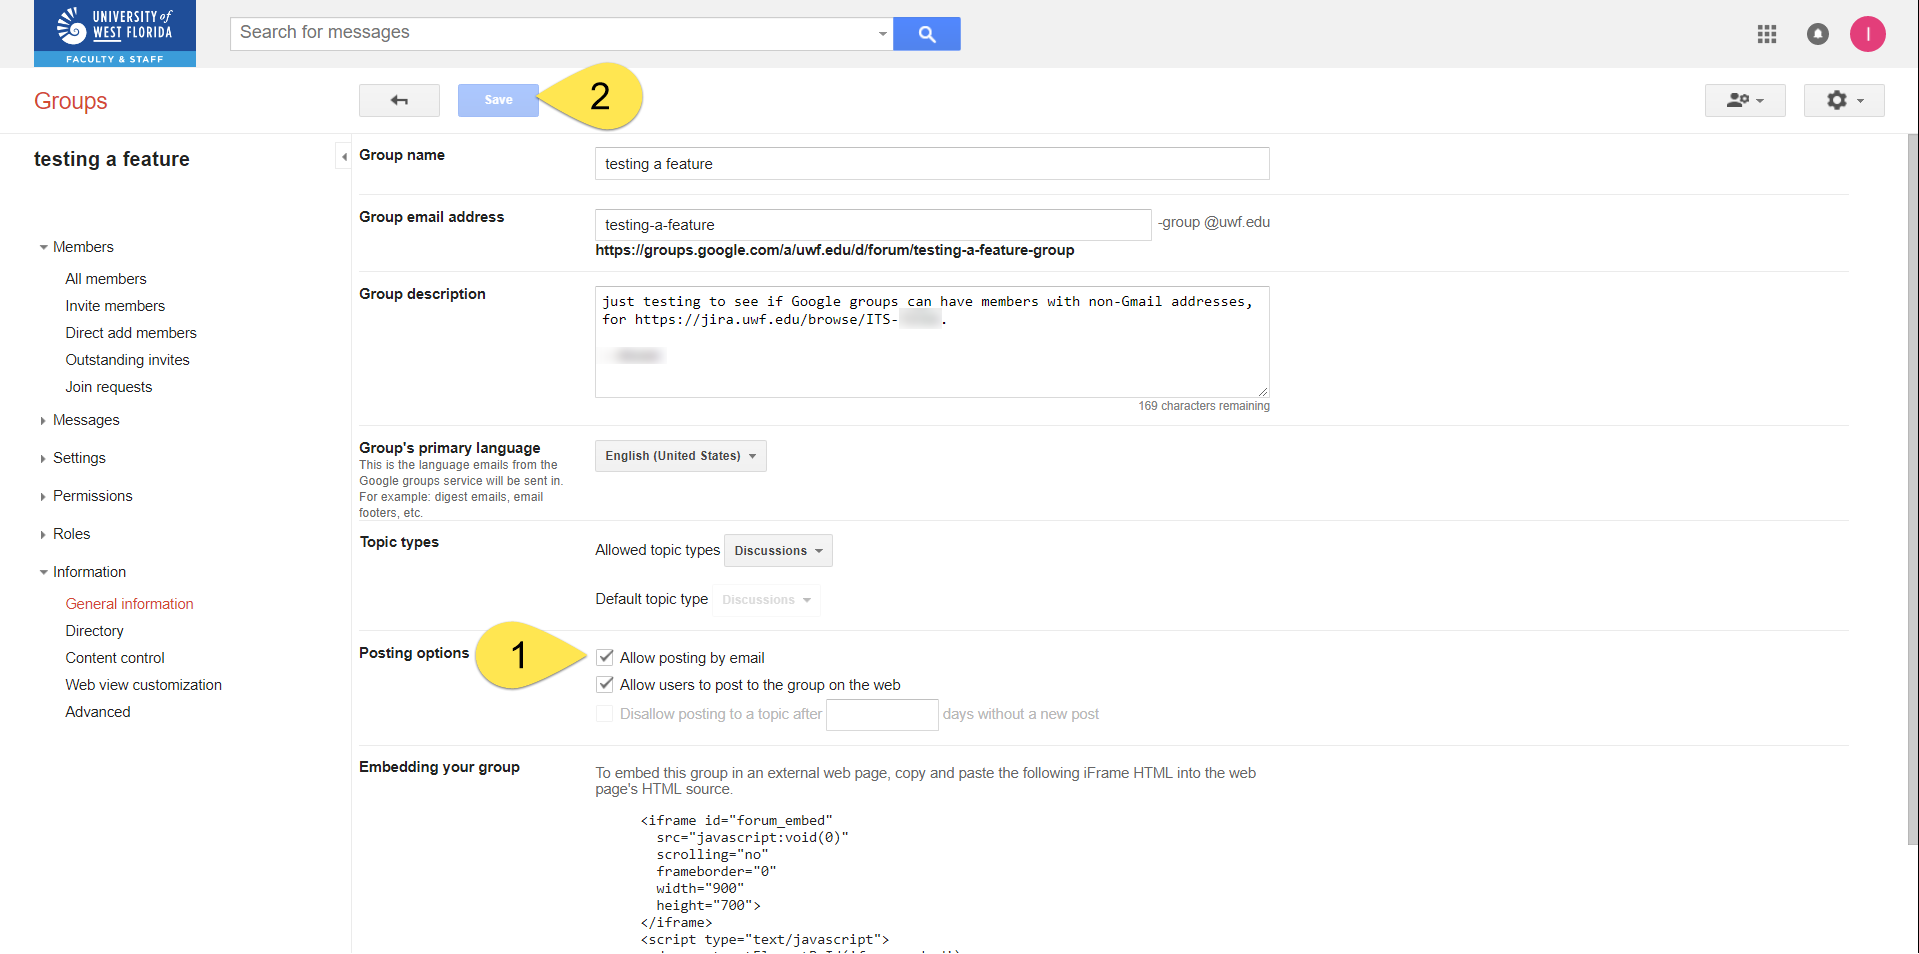This screenshot has width=1919, height=954.
Task: Click the Group name text field
Action: 932,164
